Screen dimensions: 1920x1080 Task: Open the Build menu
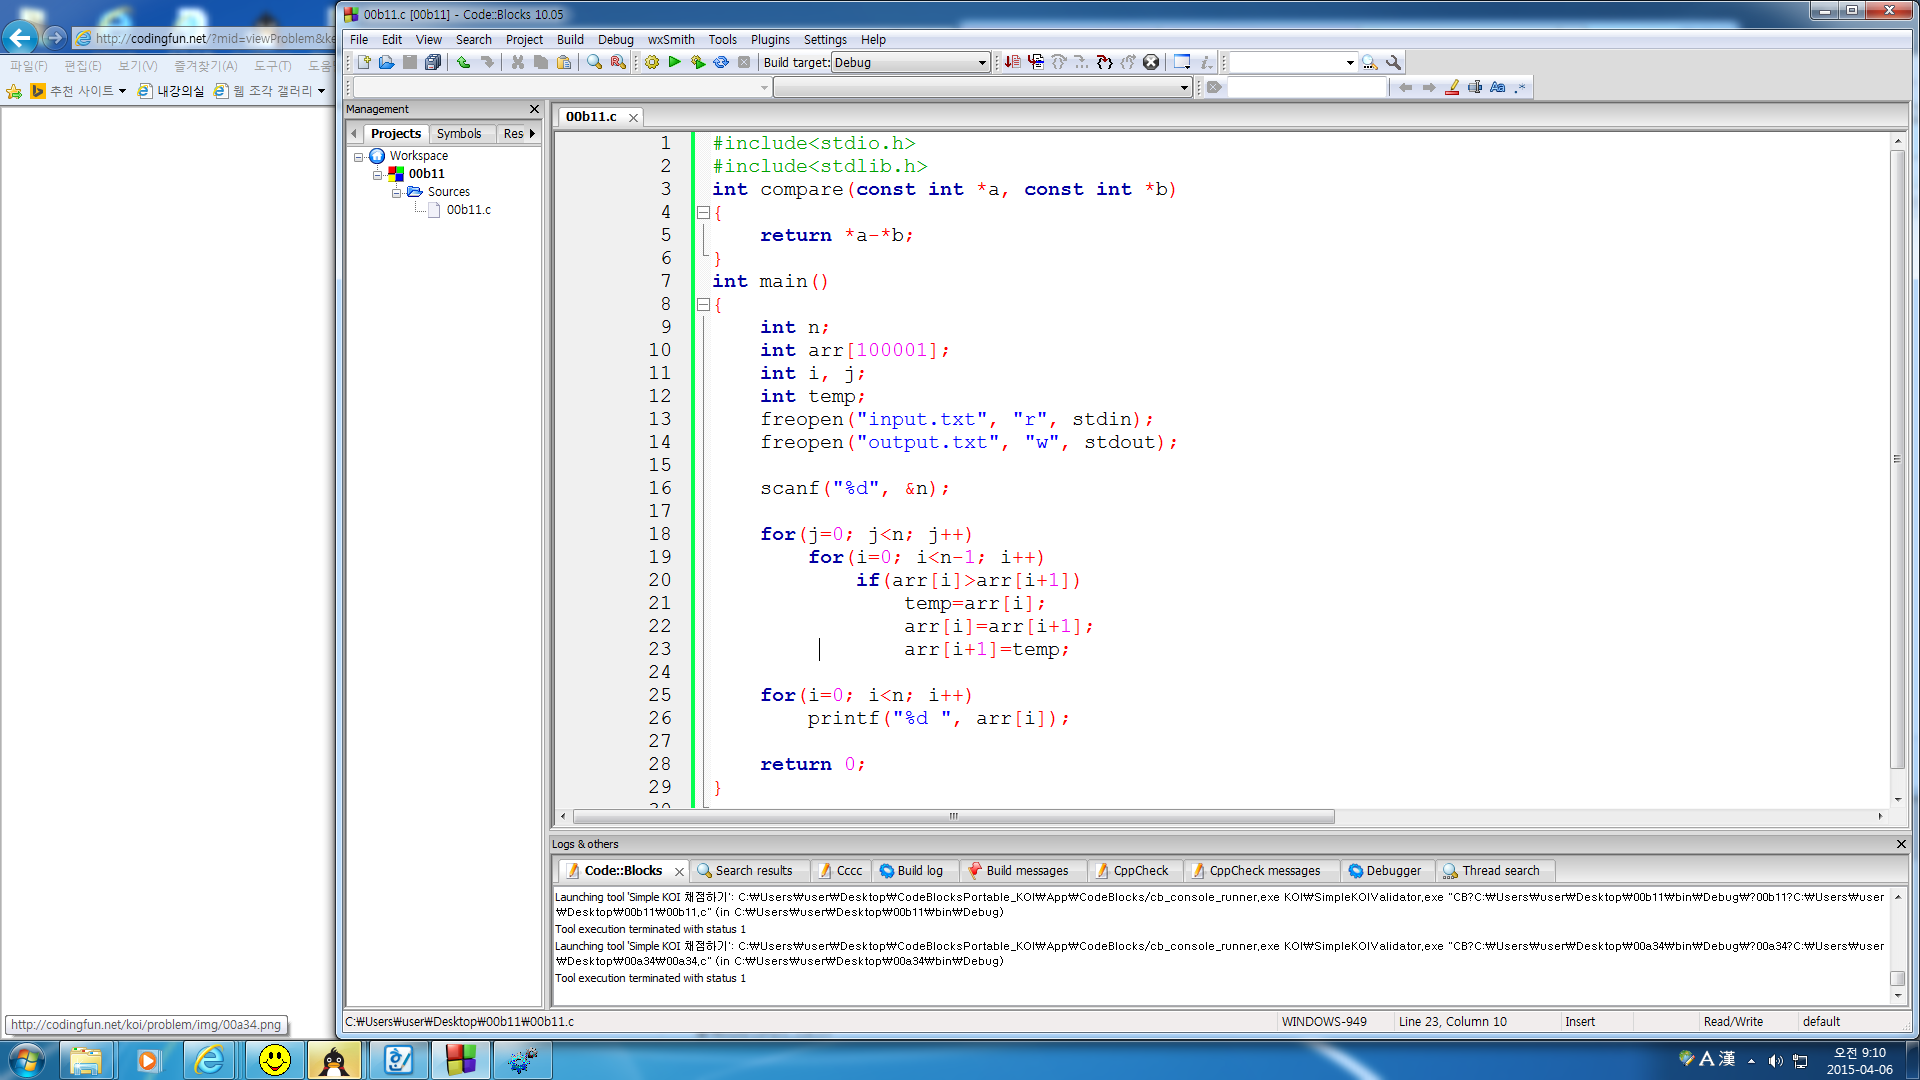(570, 40)
